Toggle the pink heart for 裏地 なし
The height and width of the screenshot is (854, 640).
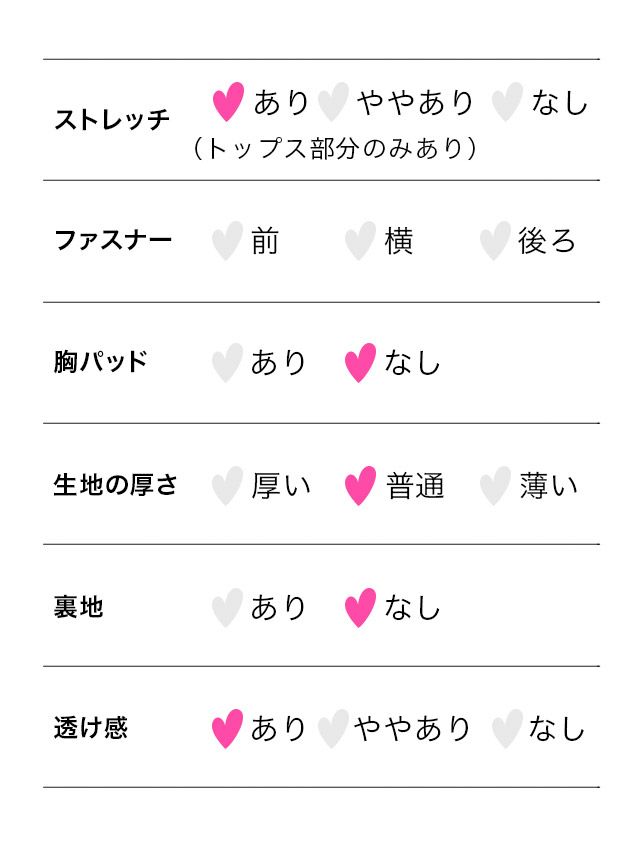click(x=360, y=607)
